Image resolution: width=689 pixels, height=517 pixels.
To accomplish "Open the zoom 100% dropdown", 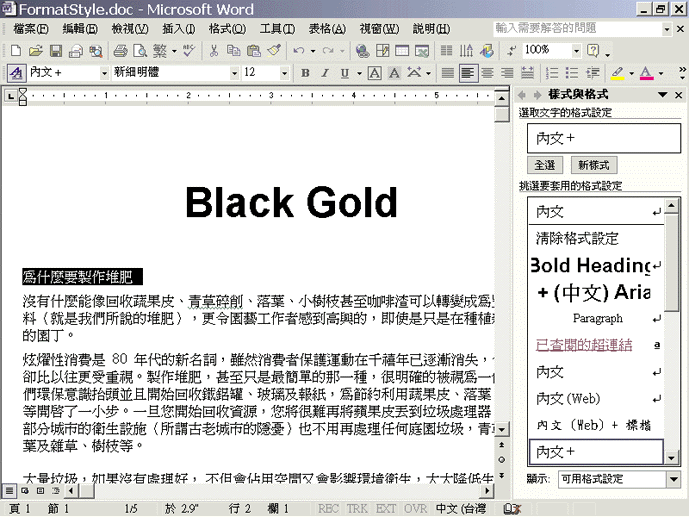I will [x=576, y=51].
